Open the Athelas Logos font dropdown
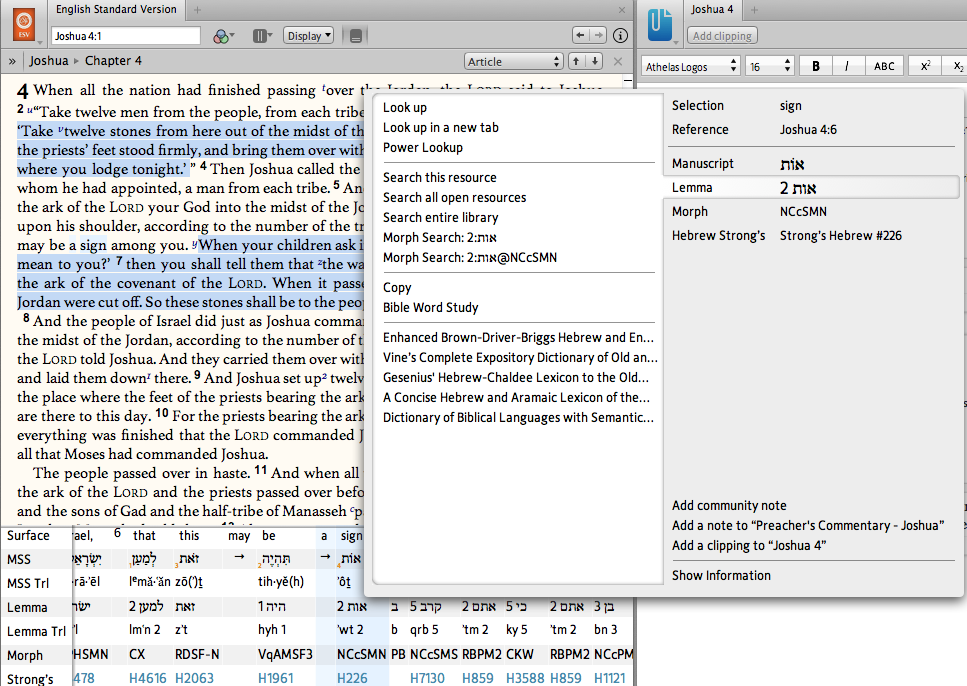 [x=690, y=66]
